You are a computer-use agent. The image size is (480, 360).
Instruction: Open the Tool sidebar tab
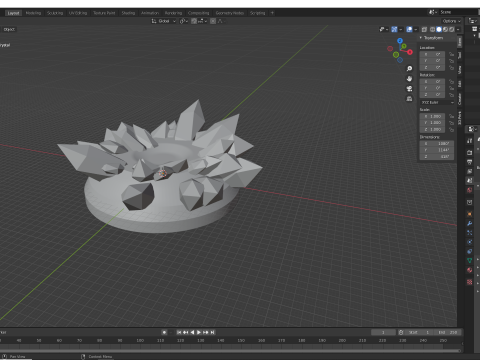point(460,55)
